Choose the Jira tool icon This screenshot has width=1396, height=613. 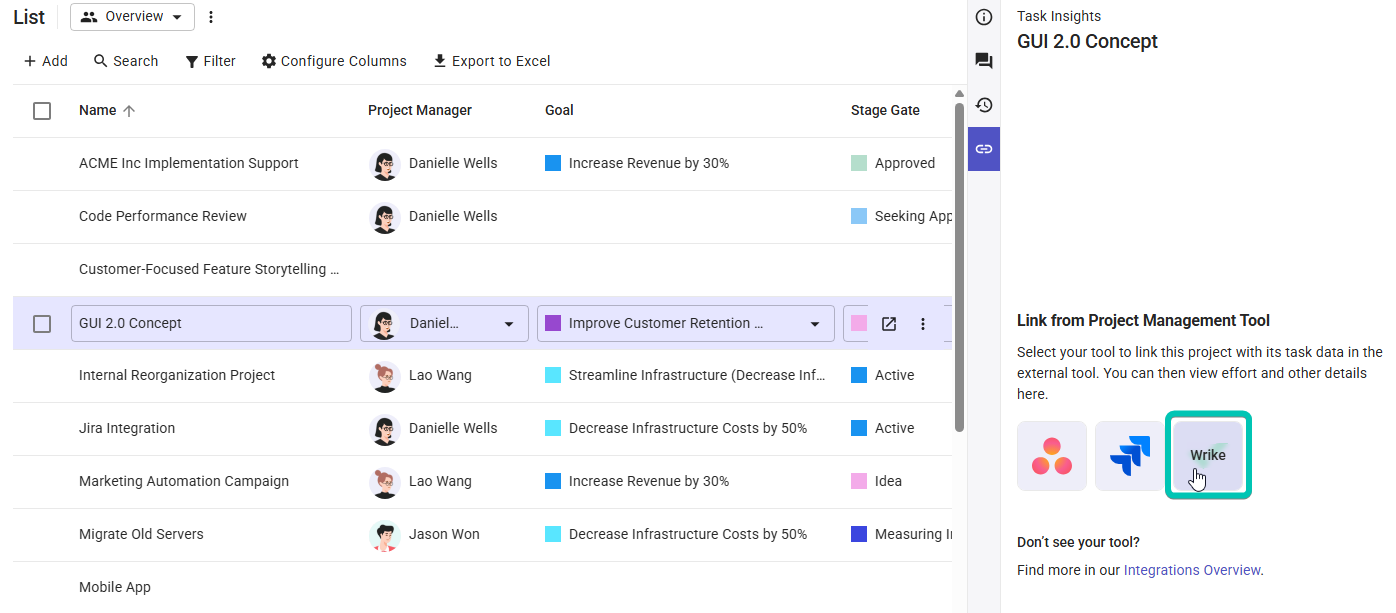[1130, 456]
